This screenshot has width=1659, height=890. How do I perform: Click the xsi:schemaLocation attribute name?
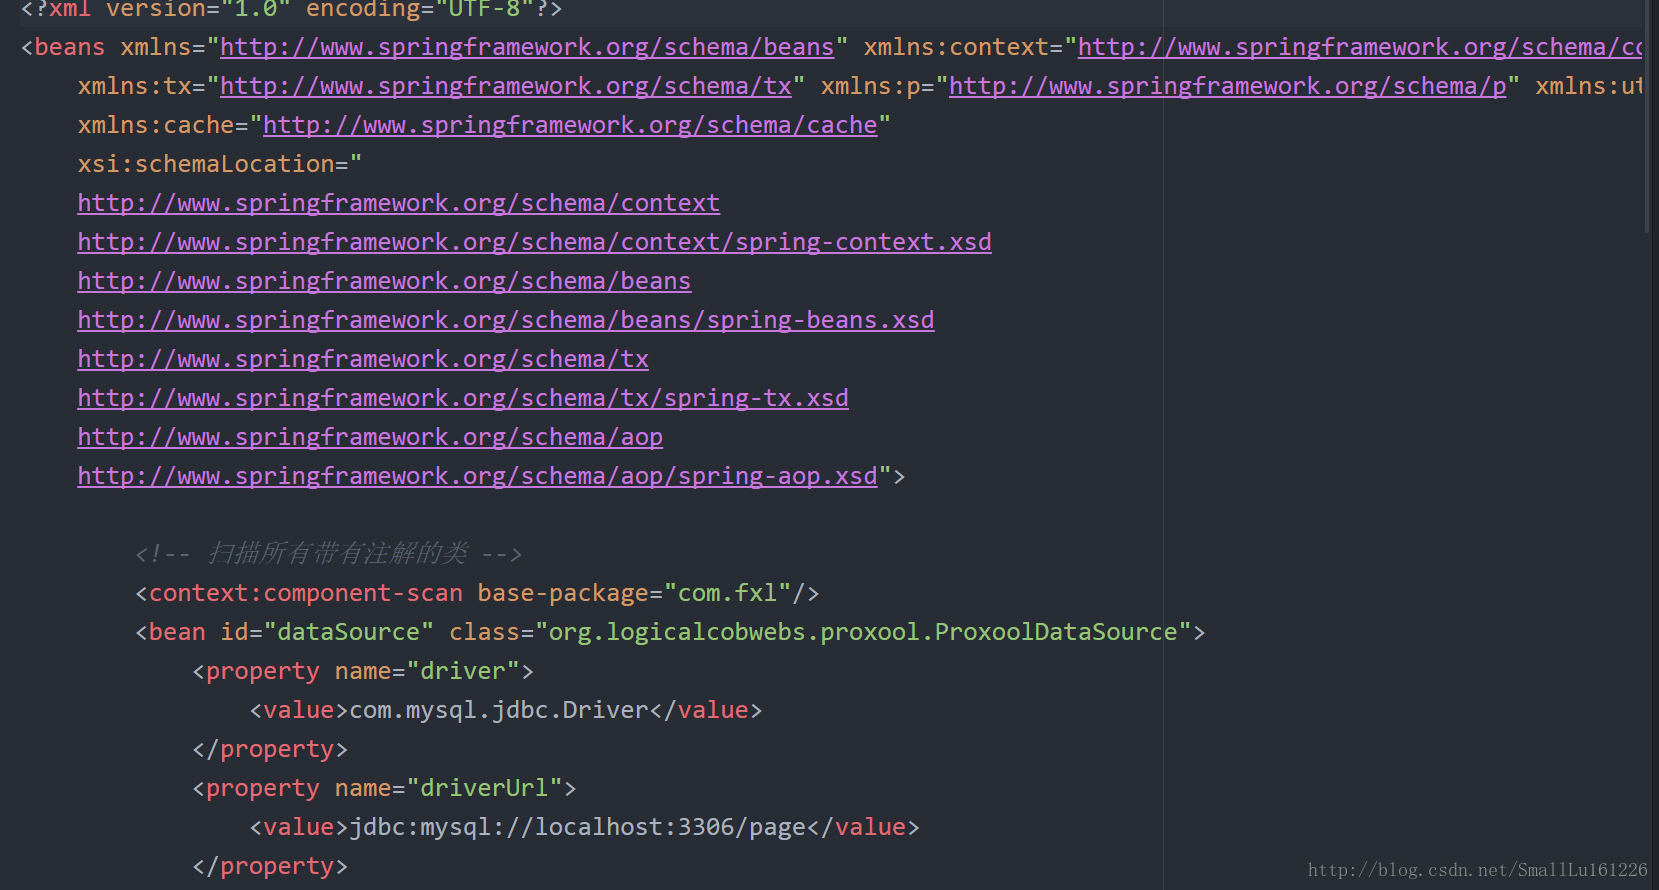(x=206, y=164)
